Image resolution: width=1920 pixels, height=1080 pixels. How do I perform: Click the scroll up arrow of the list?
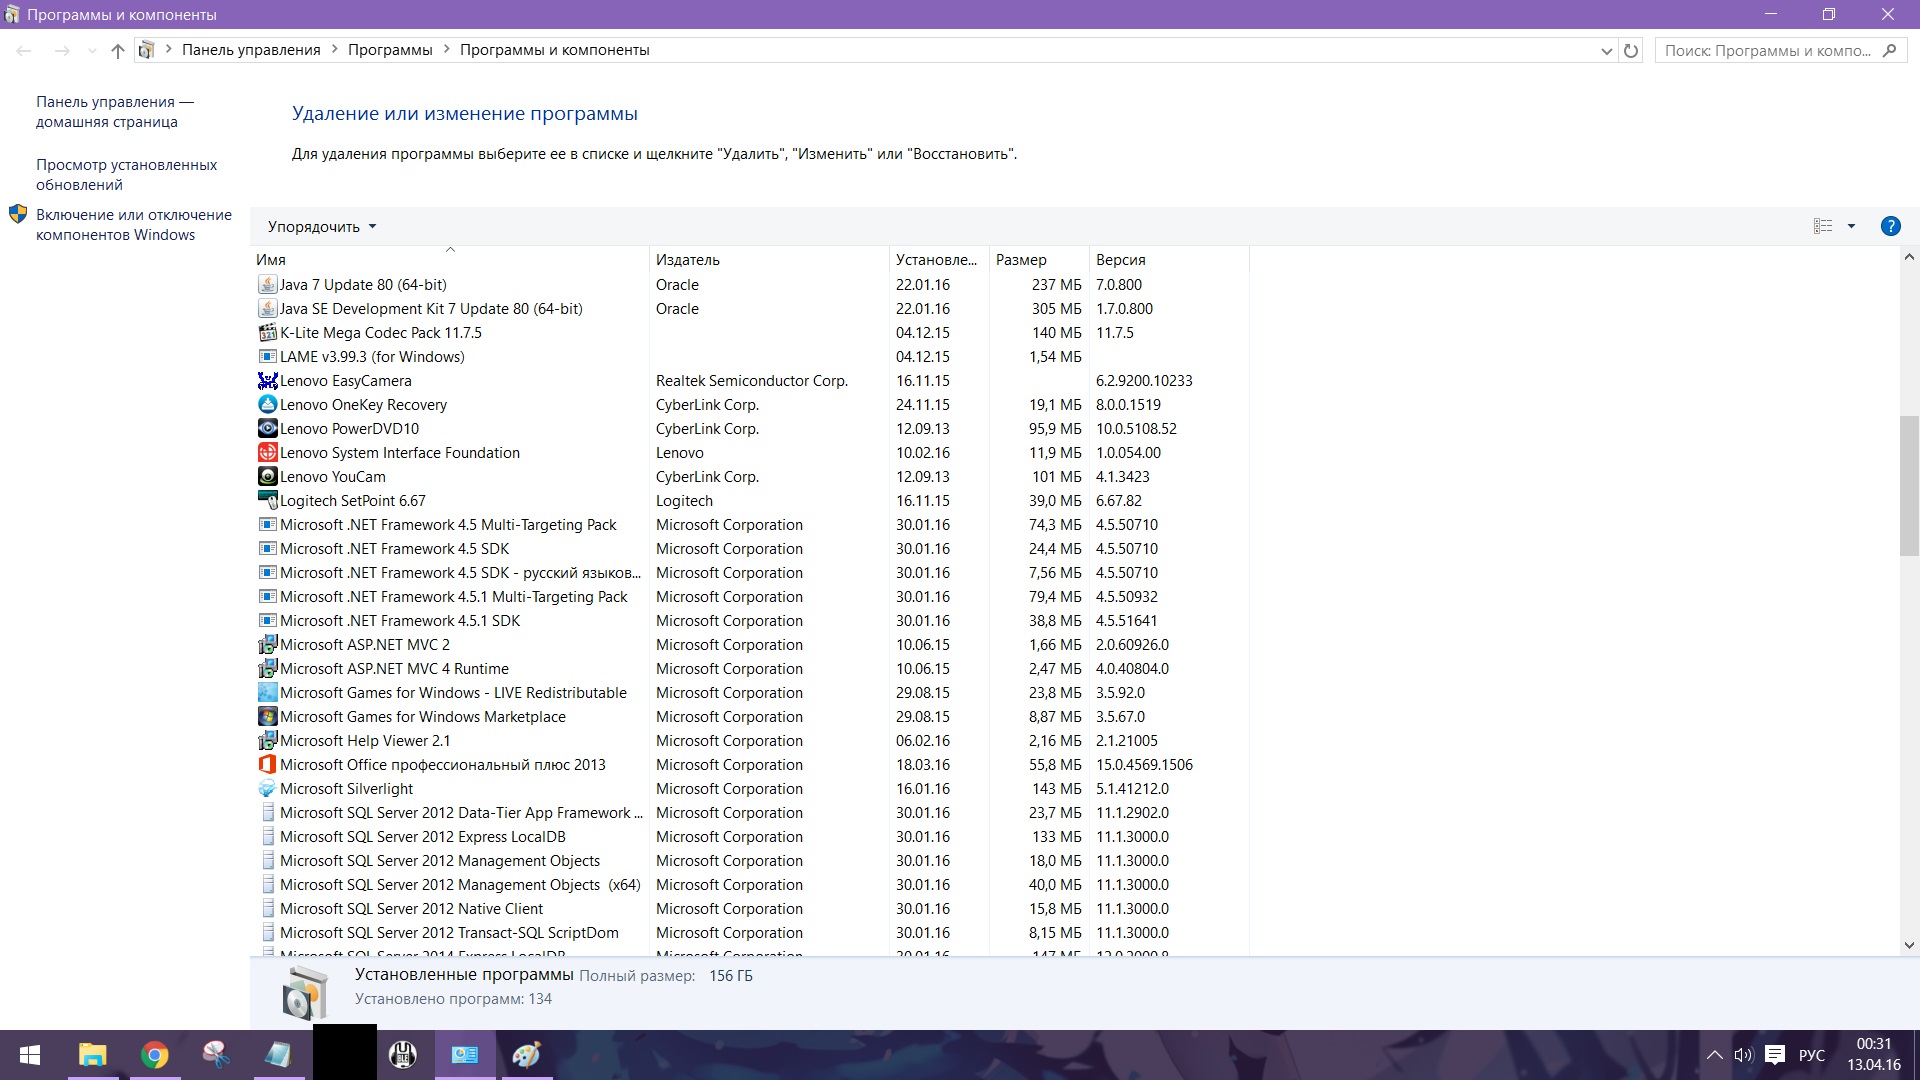(x=1909, y=258)
